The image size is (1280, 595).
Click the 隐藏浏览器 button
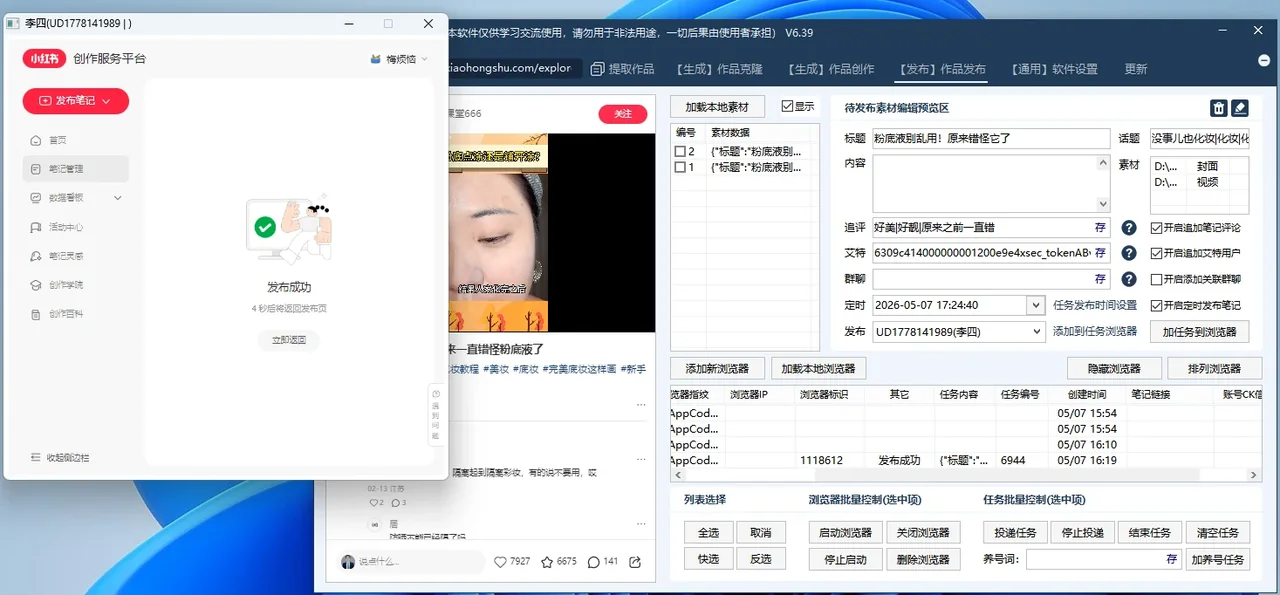(x=1114, y=368)
